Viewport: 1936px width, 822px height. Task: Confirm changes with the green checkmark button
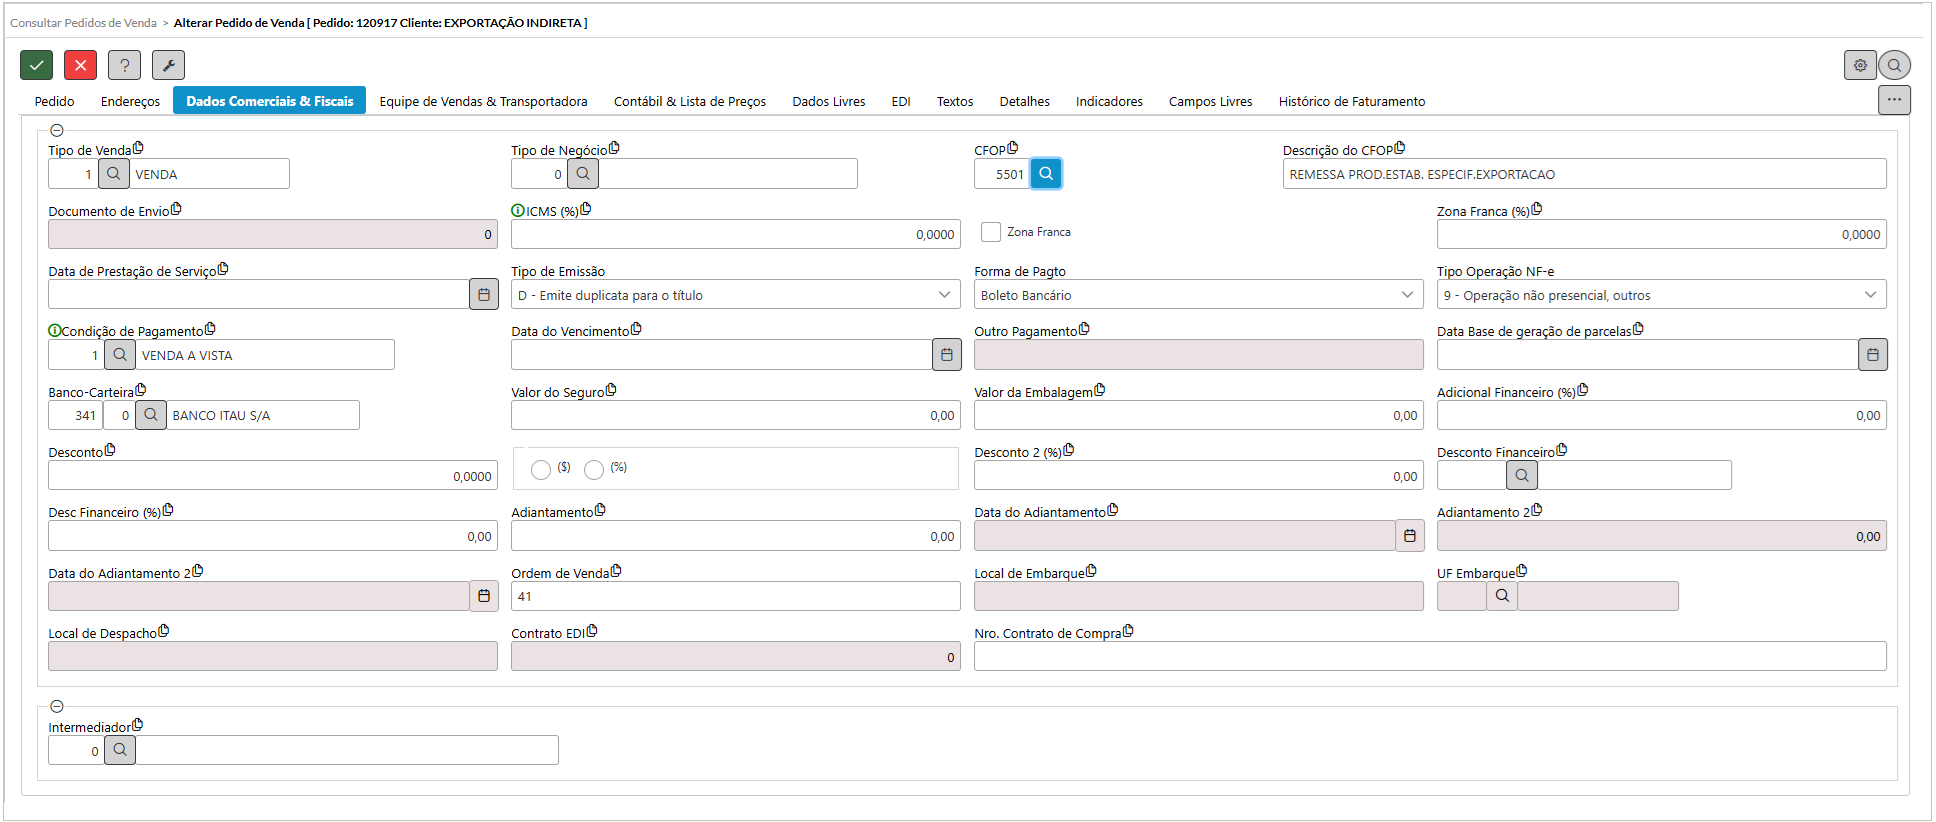click(x=36, y=65)
